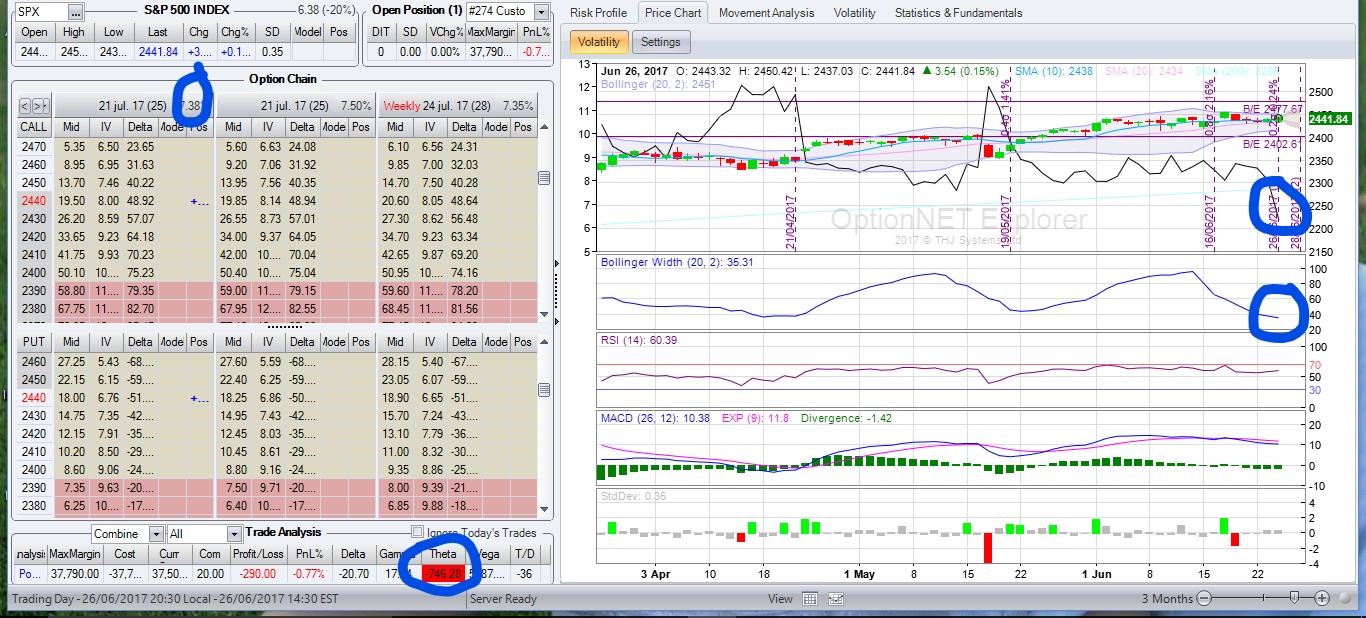1366x618 pixels.
Task: Switch to table grid view icon
Action: click(x=810, y=599)
